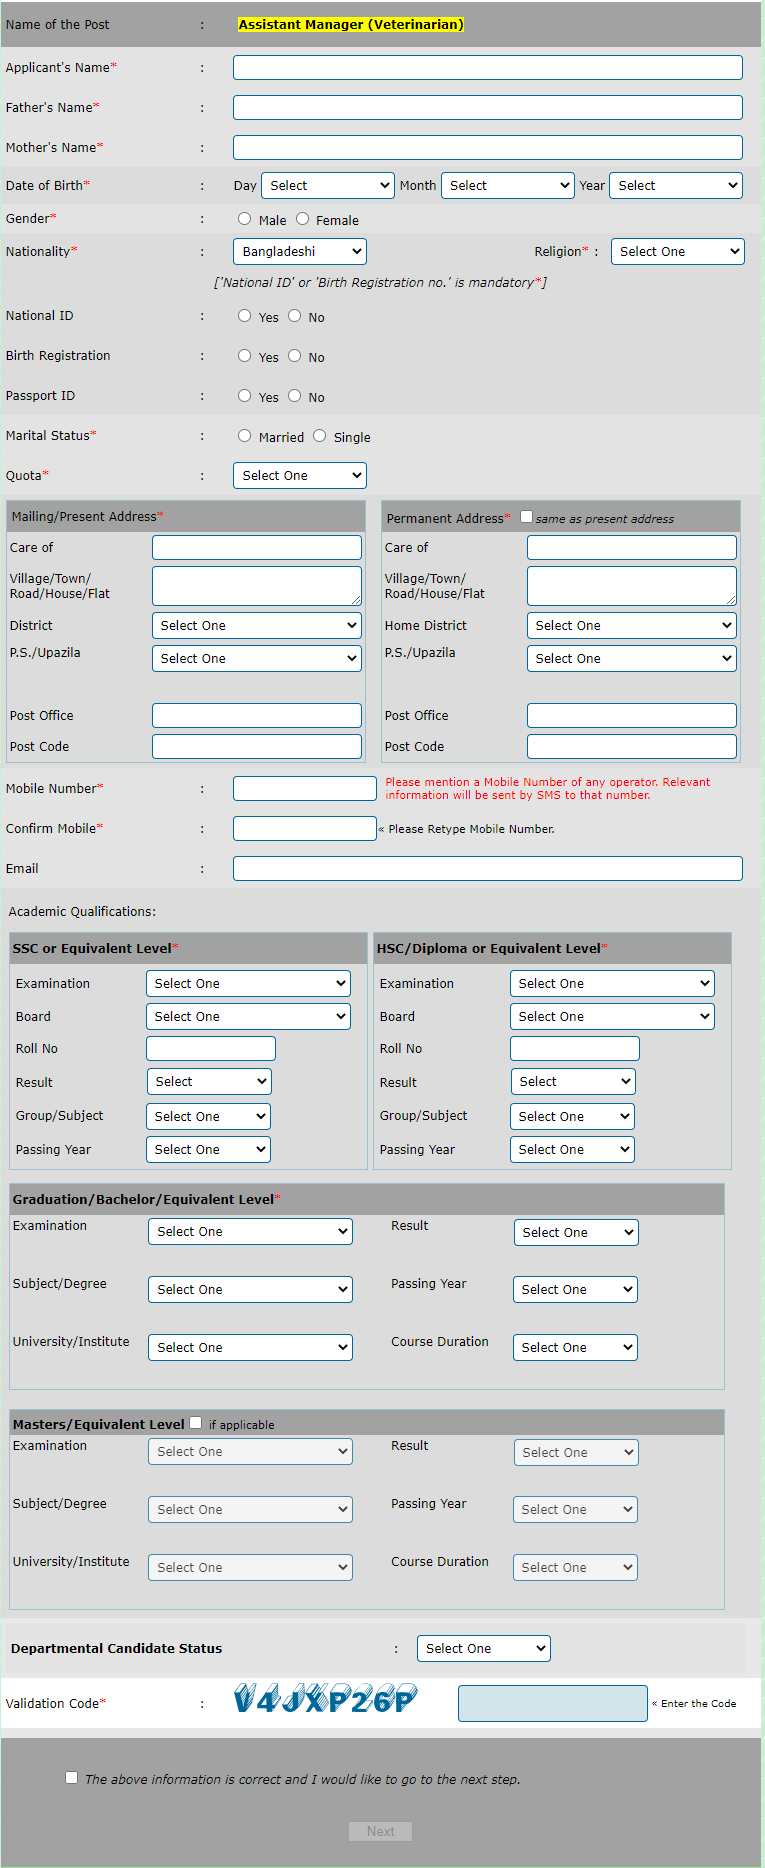Click the Father's Name field
This screenshot has width=765, height=1868.
click(488, 108)
